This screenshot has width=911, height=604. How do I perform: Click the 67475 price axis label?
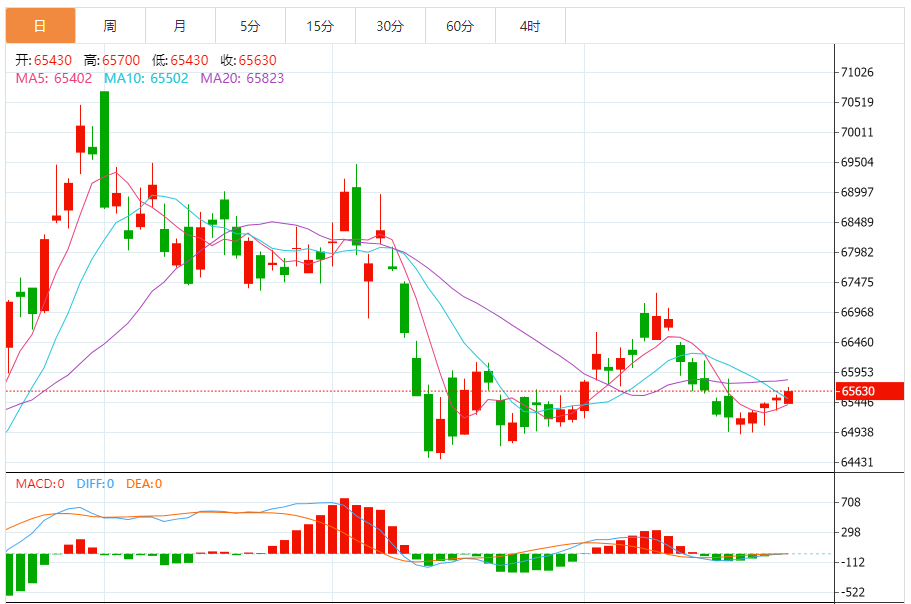858,282
